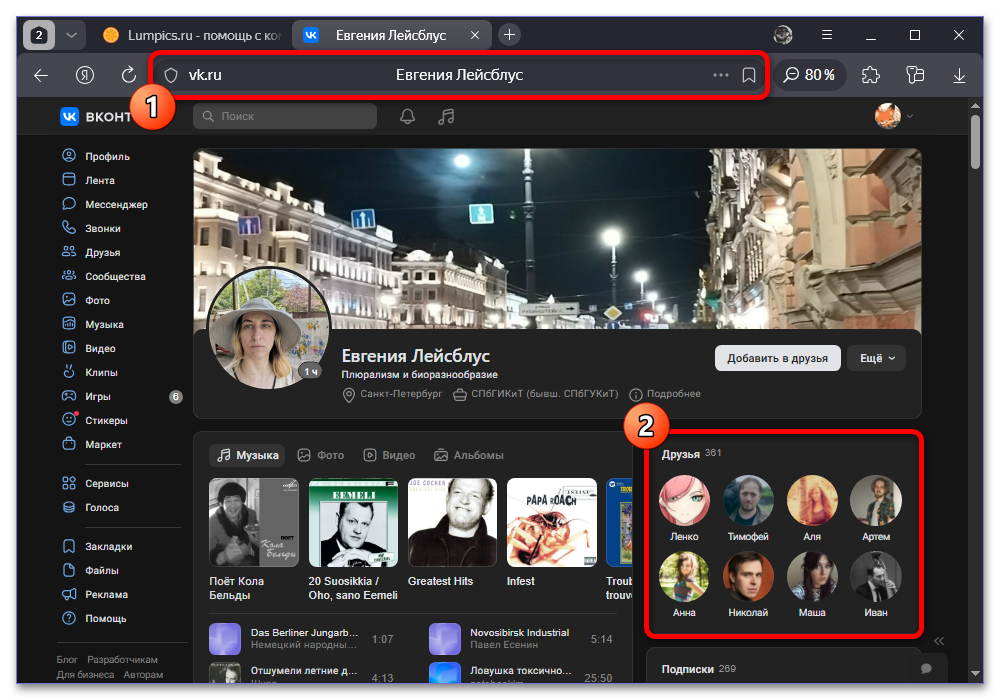Screen dimensions: 1000x700
Task: Click the VK logo icon
Action: click(70, 117)
